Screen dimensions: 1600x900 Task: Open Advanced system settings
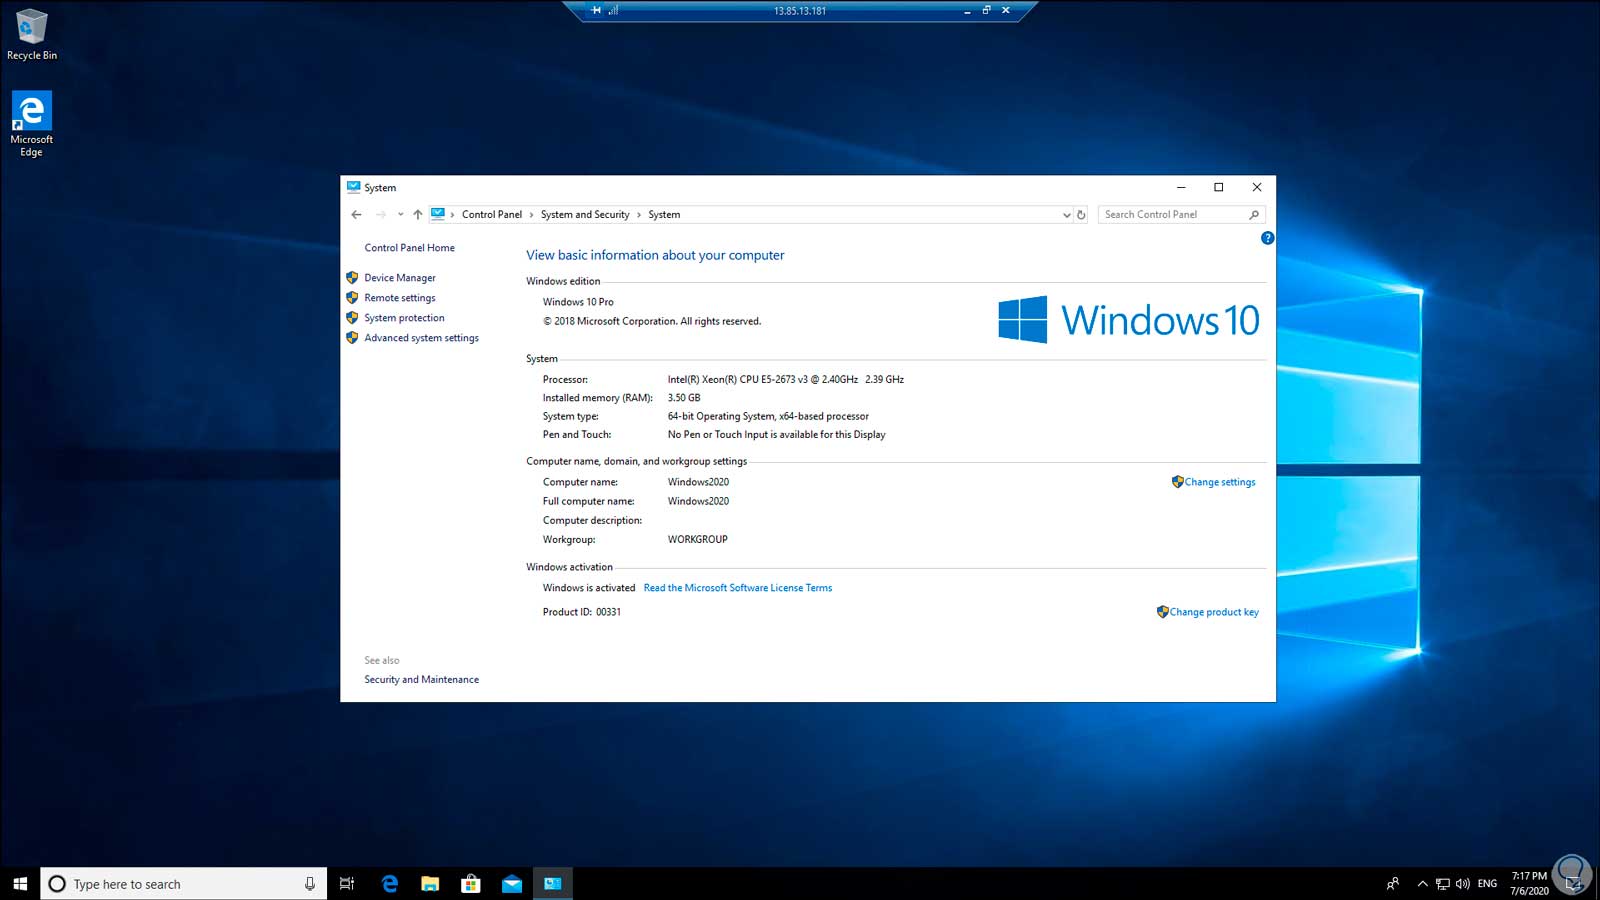click(421, 338)
